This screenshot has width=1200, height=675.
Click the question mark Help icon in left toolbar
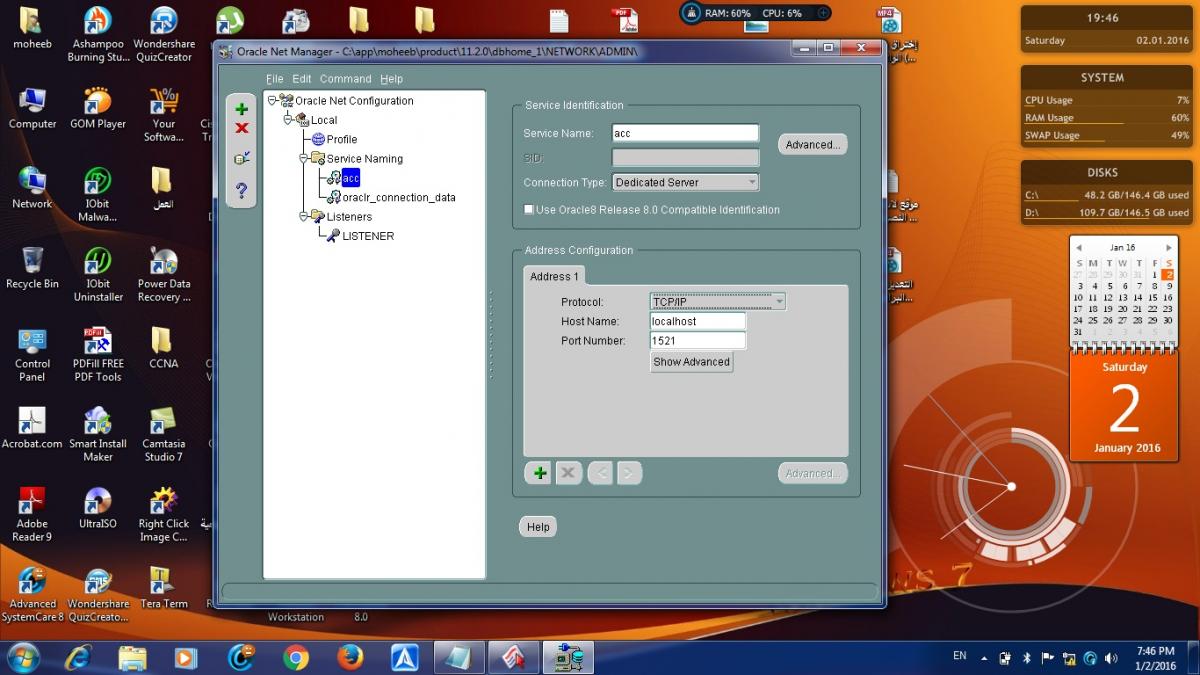click(241, 190)
